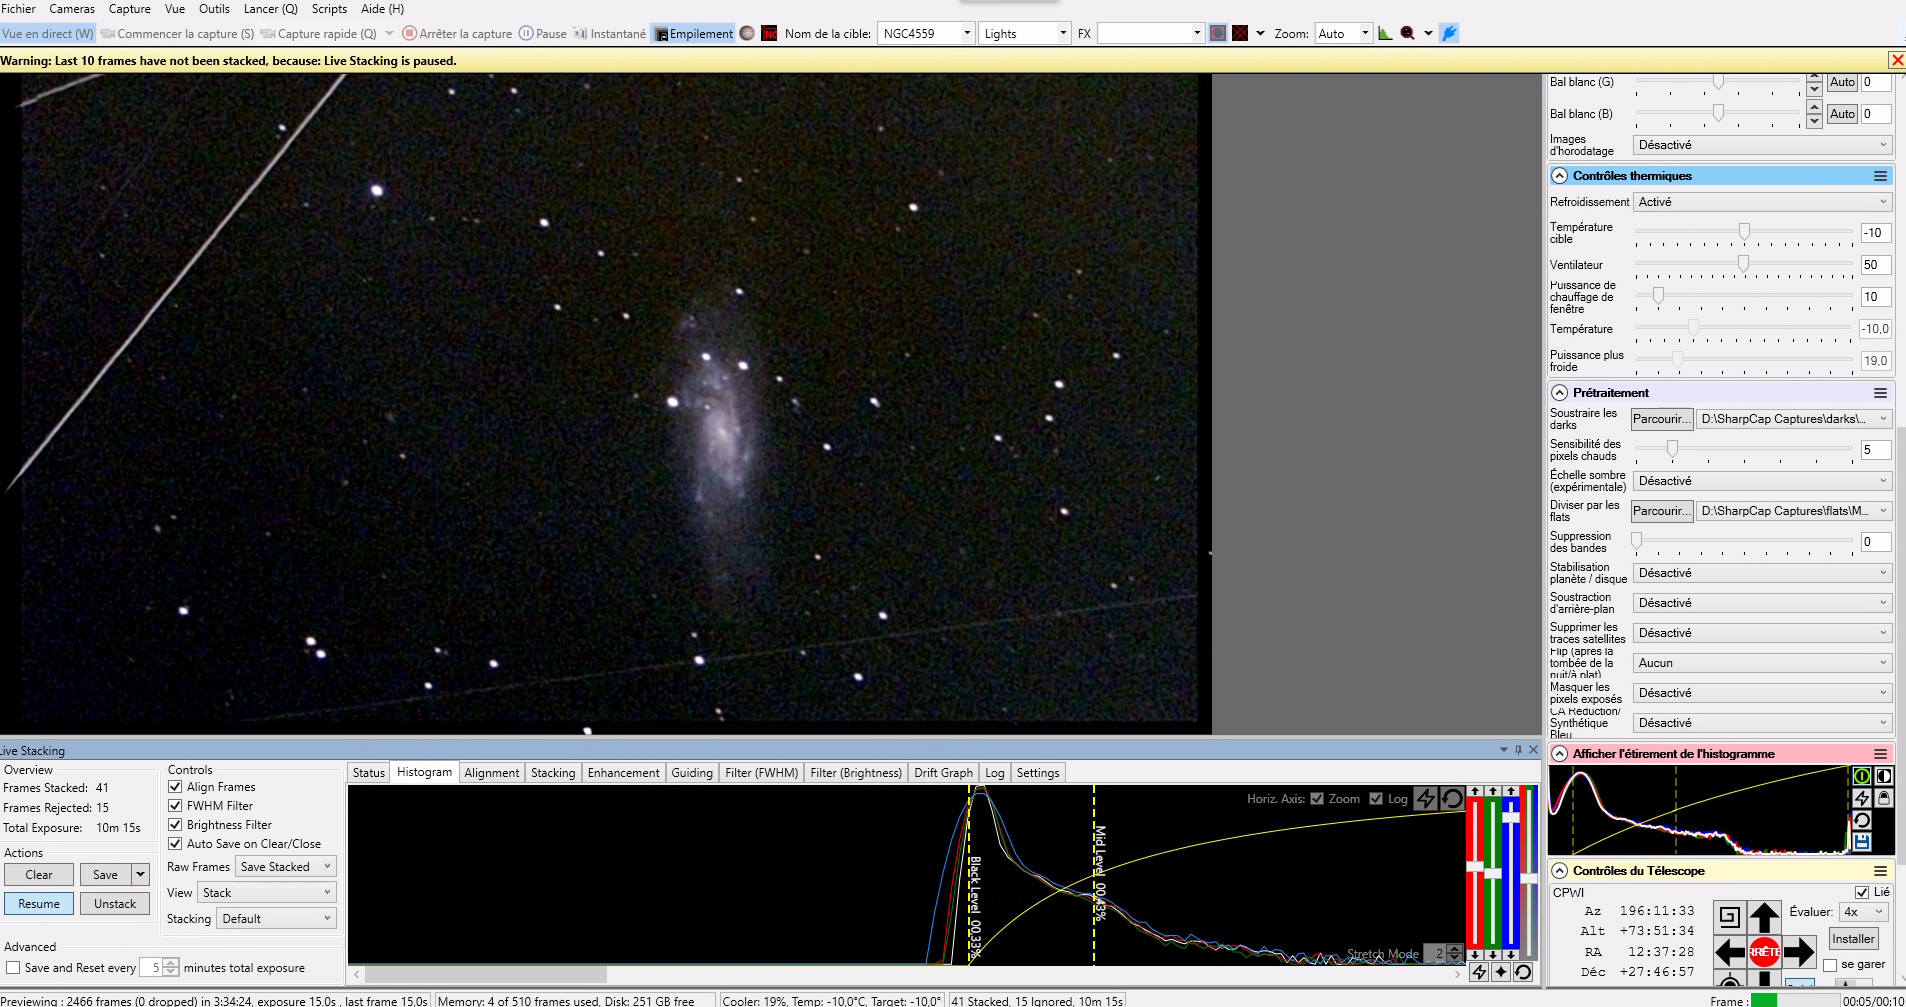Click the telescope move right arrow

(1798, 952)
